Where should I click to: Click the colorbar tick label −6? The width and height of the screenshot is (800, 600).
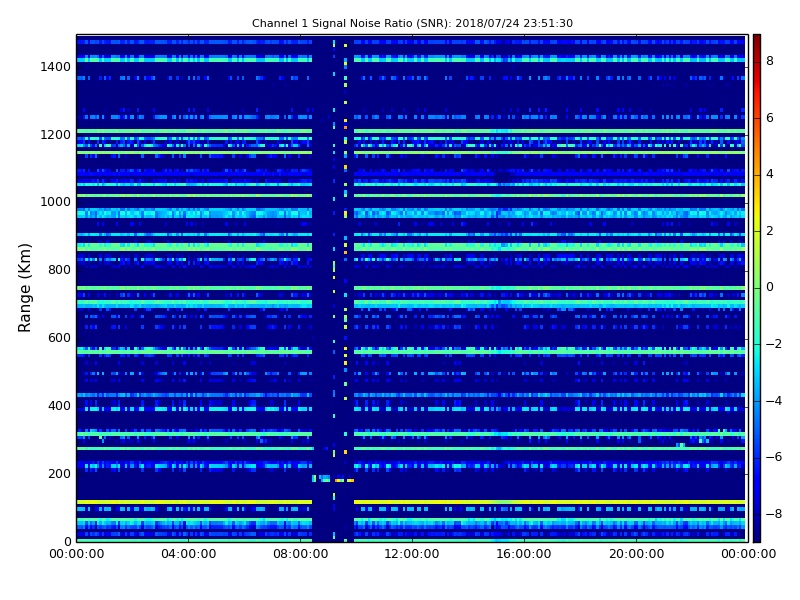point(774,457)
